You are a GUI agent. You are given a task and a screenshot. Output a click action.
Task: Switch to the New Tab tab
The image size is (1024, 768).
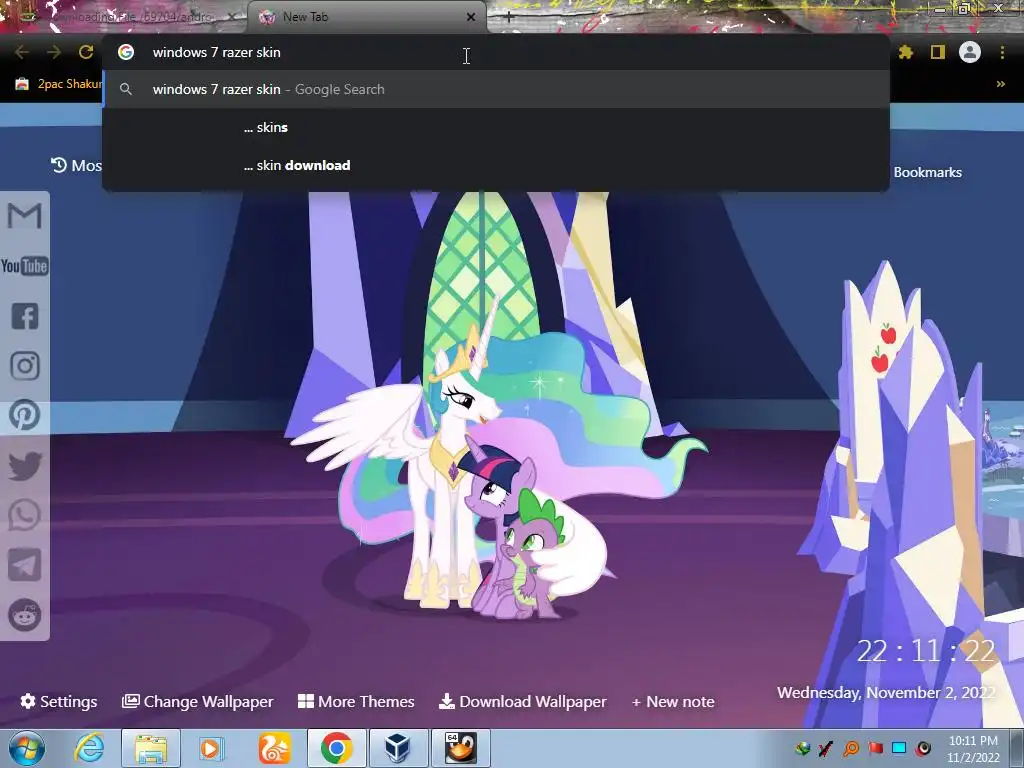click(x=366, y=17)
